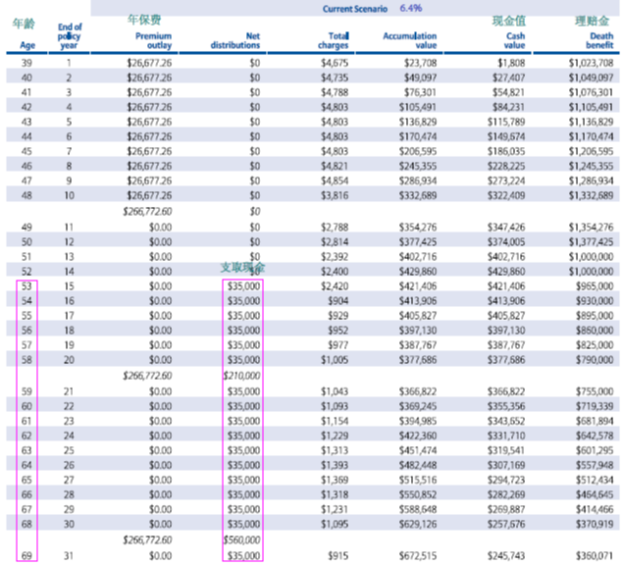The image size is (624, 565).
Task: Click the $210,000 distributions subtotal
Action: coord(242,376)
